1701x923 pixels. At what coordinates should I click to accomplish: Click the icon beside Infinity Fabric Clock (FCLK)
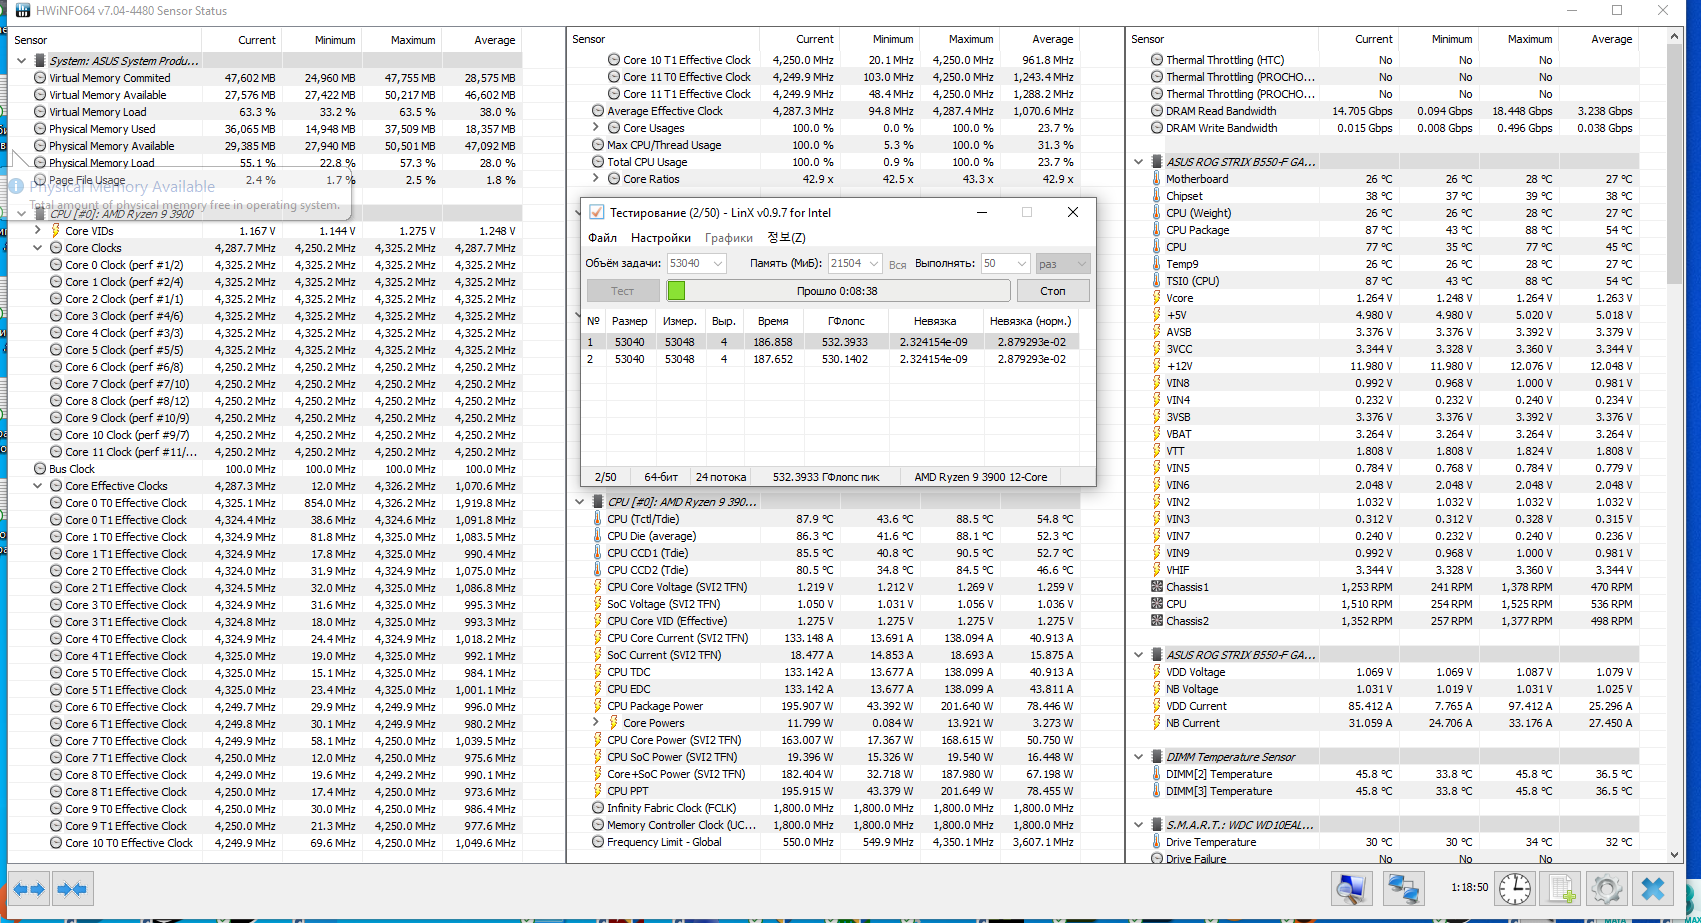click(x=598, y=808)
